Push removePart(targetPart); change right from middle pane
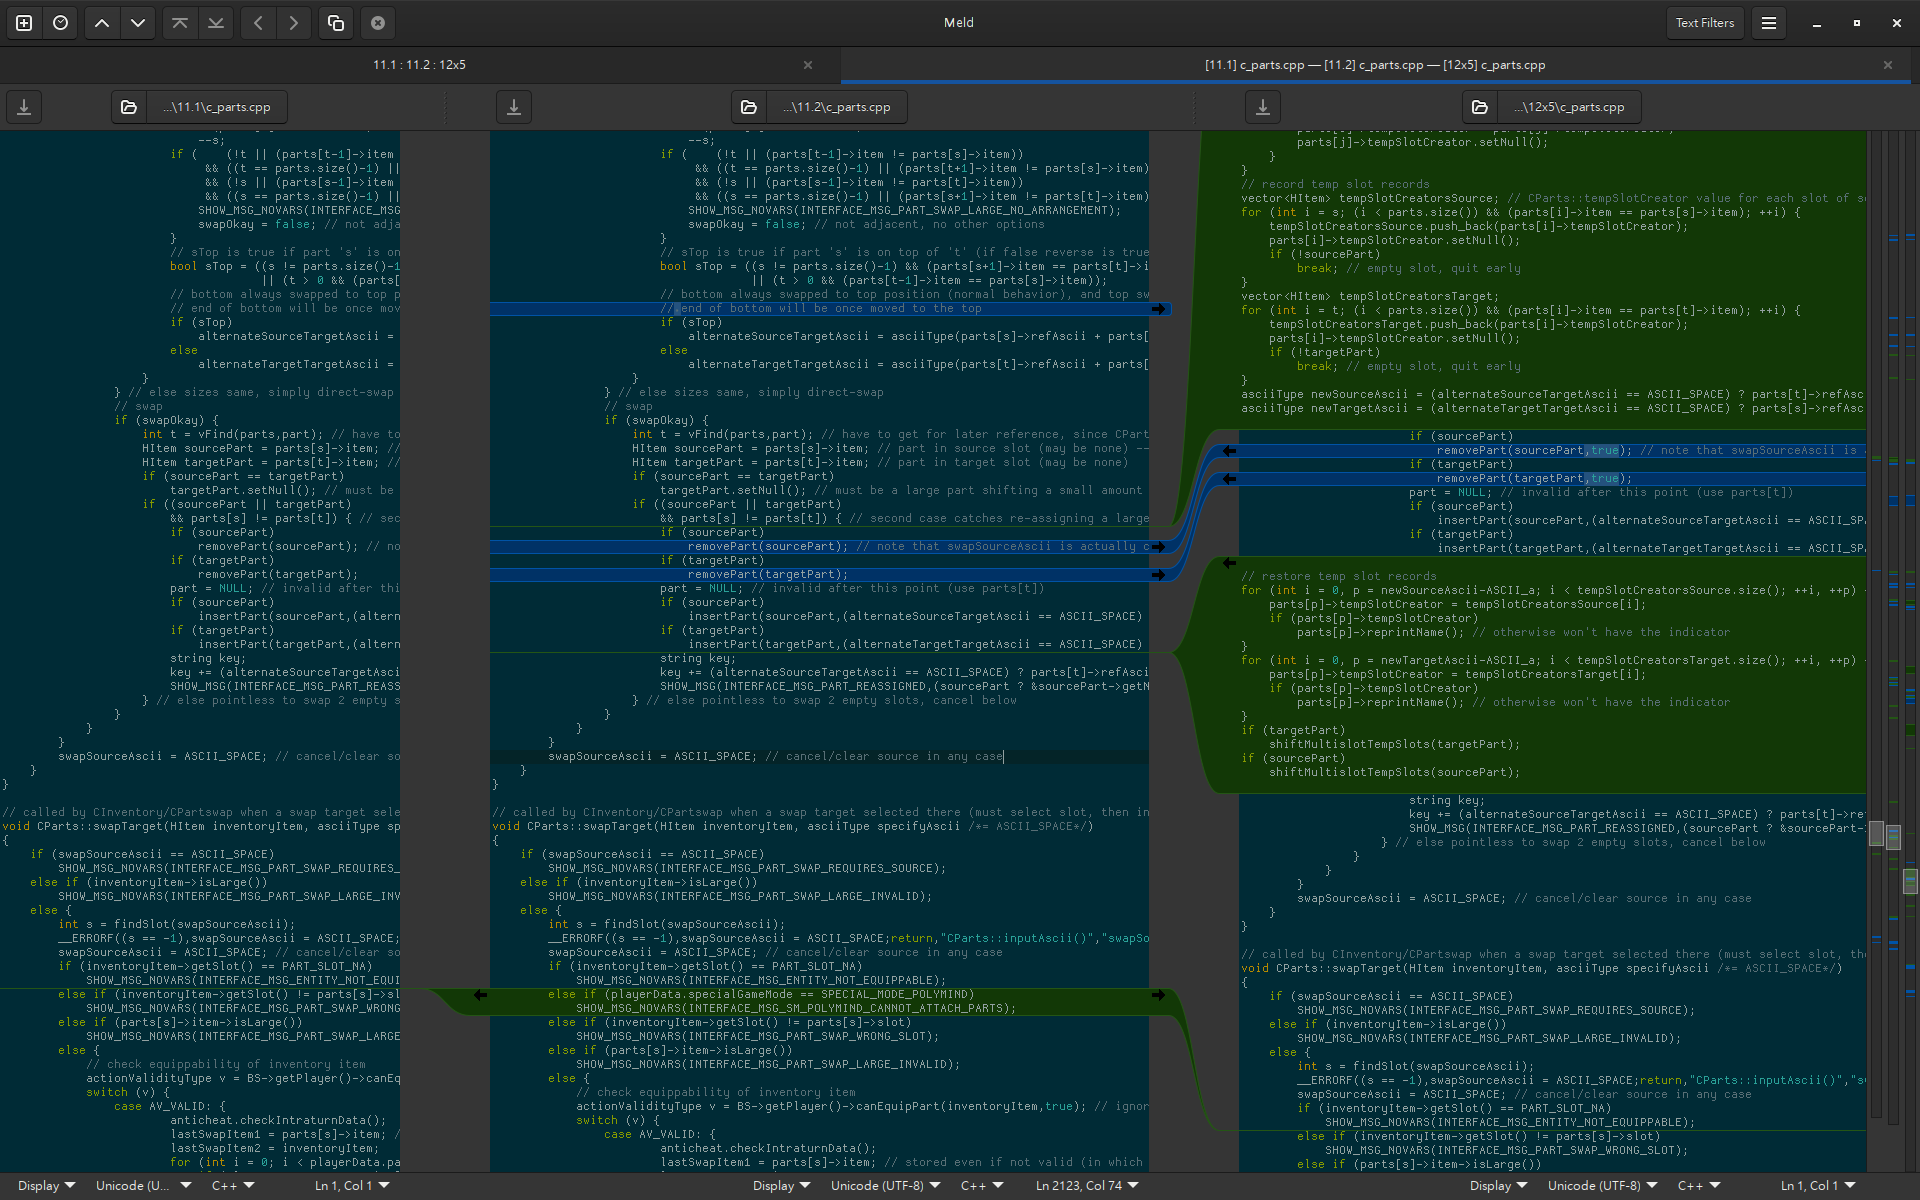The image size is (1920, 1200). click(1158, 575)
